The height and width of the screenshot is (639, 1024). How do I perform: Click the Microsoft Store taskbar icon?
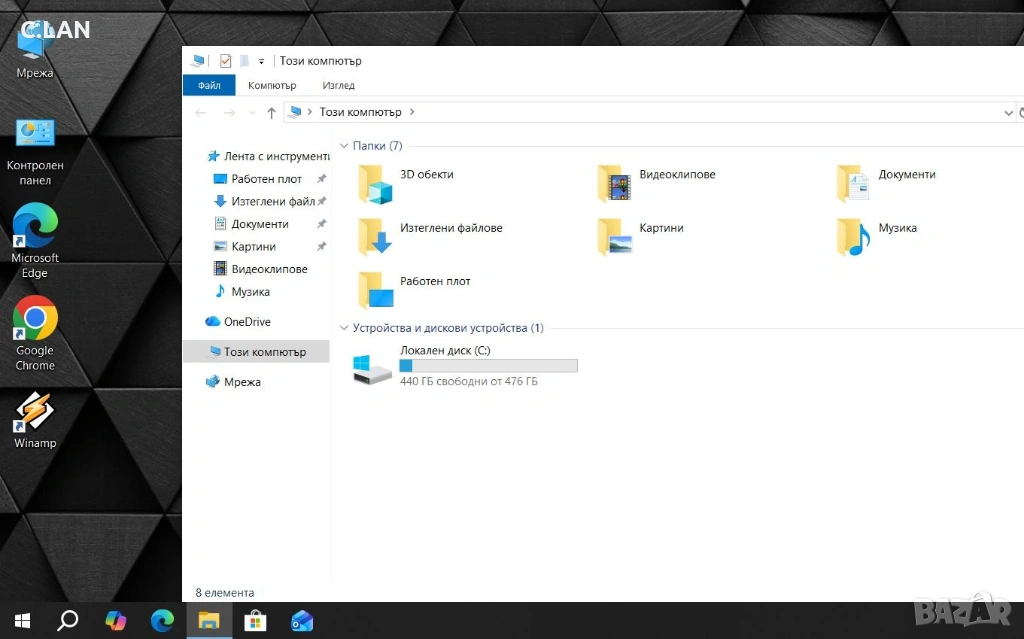tap(255, 621)
